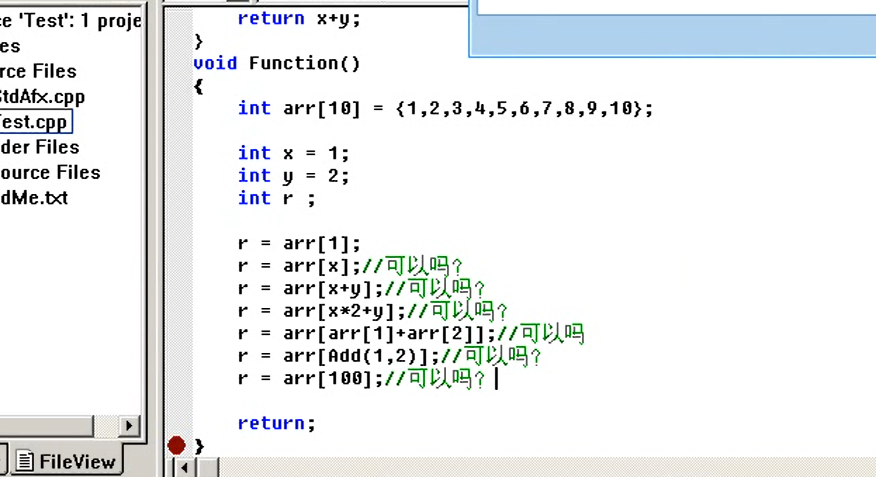Click the line 'int x = 1;'
This screenshot has height=477, width=876.
point(293,153)
